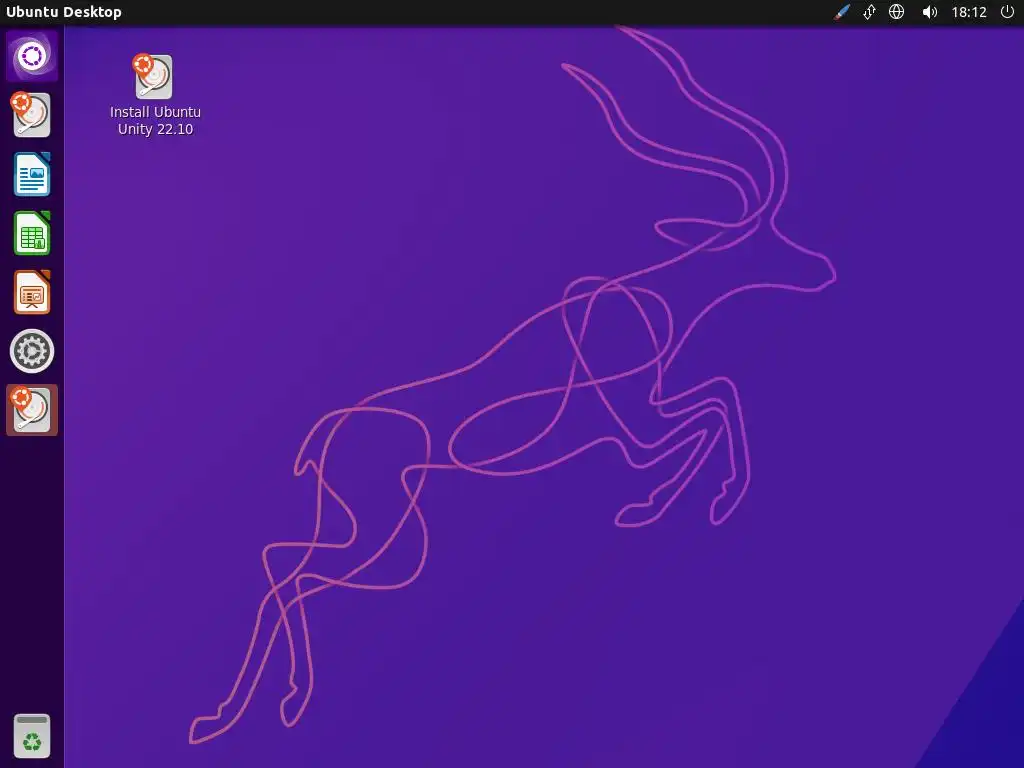Open System Settings gear icon
This screenshot has height=768, width=1024.
coord(32,351)
